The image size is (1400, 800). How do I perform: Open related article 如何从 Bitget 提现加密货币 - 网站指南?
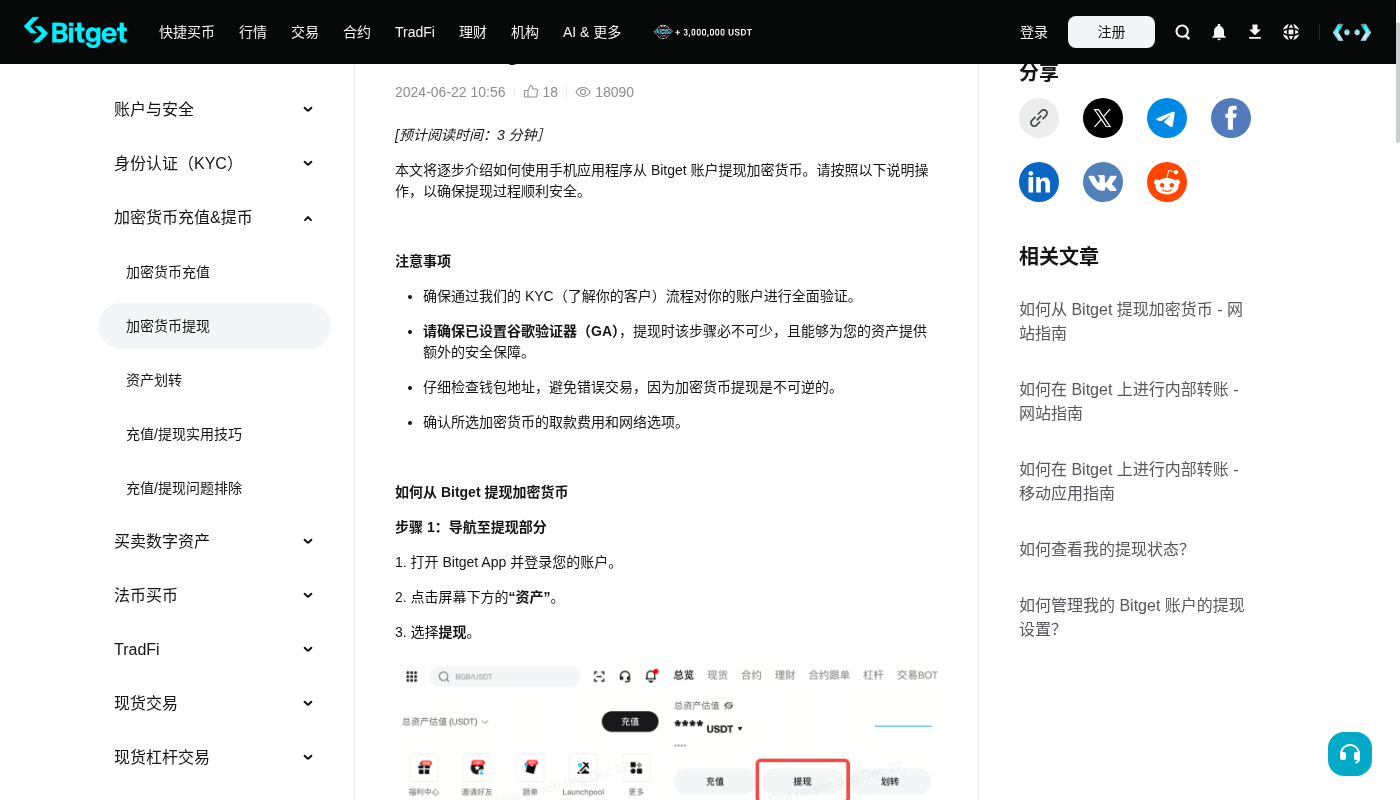1131,321
